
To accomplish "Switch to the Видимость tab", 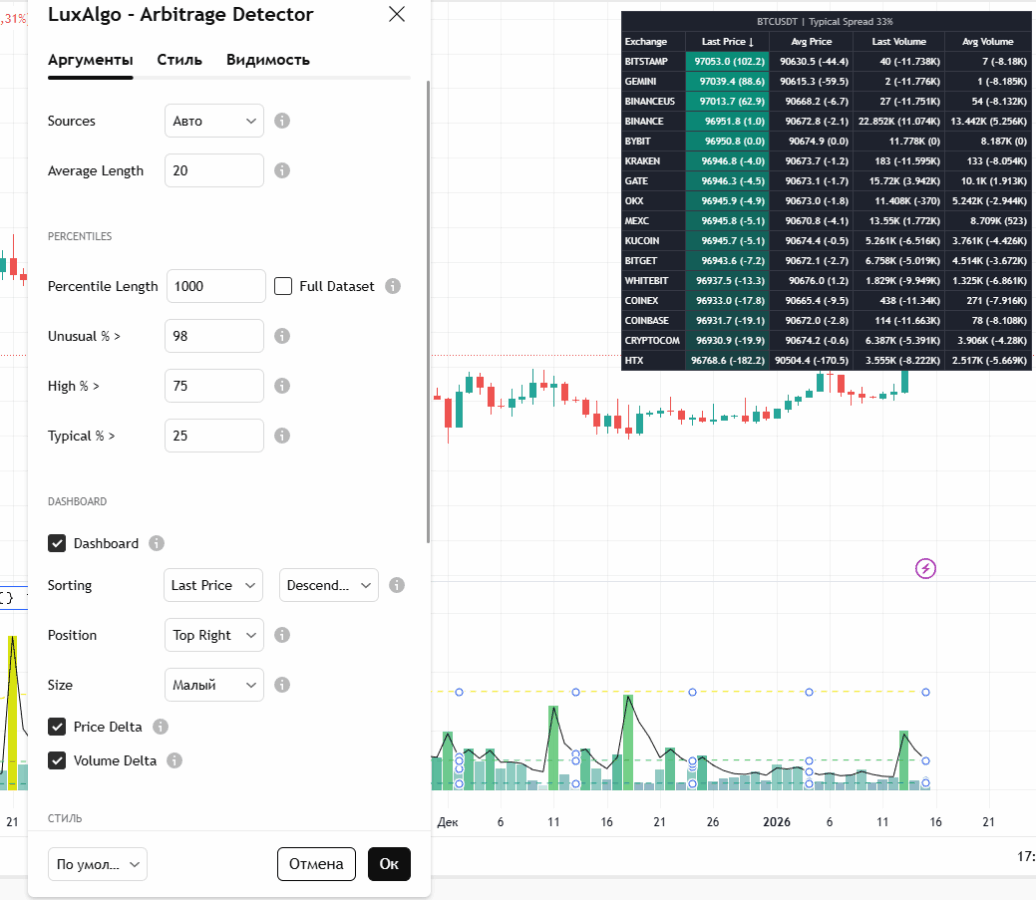I will (268, 60).
